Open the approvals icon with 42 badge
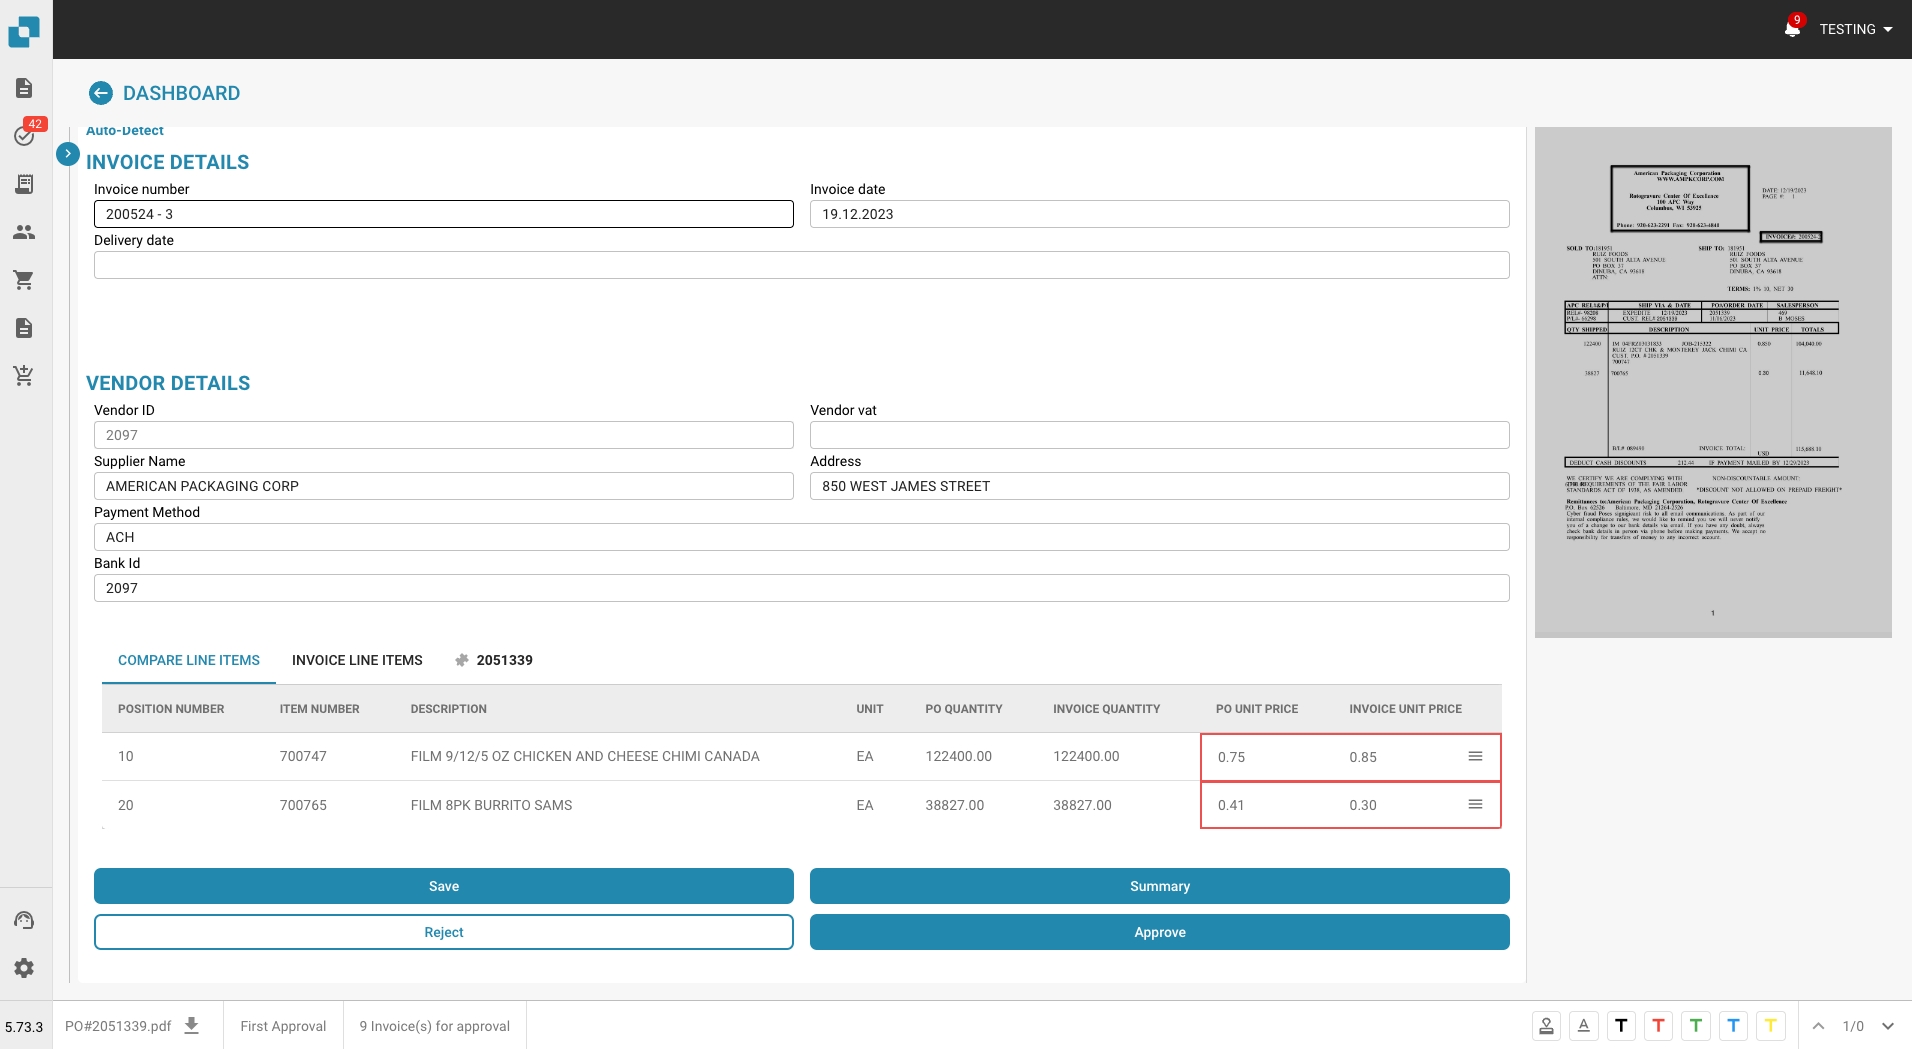The height and width of the screenshot is (1049, 1912). [x=25, y=135]
